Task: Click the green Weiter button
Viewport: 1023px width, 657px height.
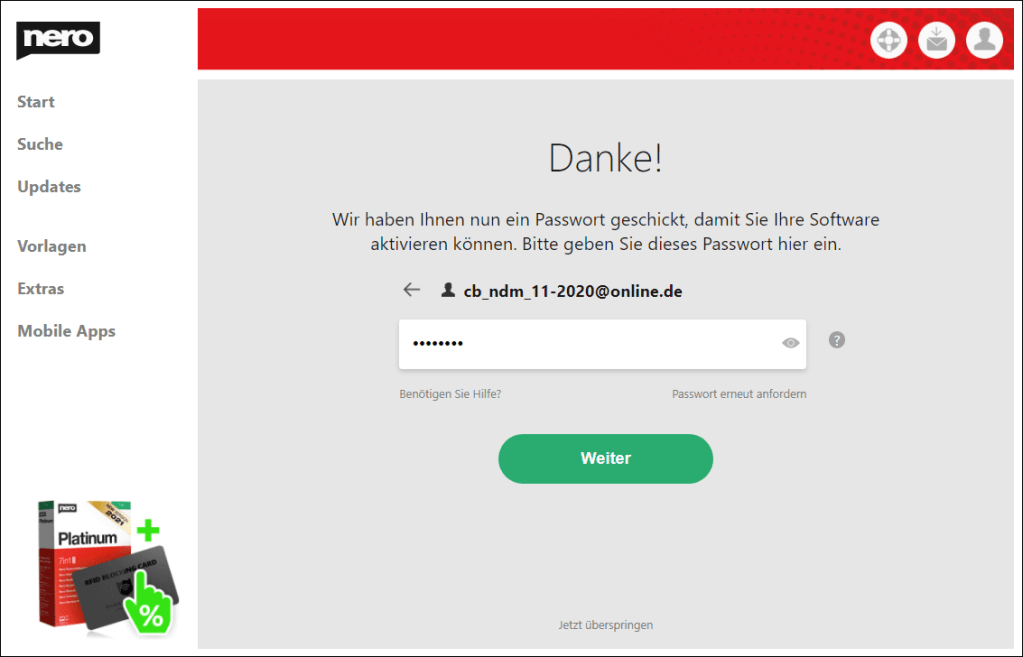Action: click(x=605, y=459)
